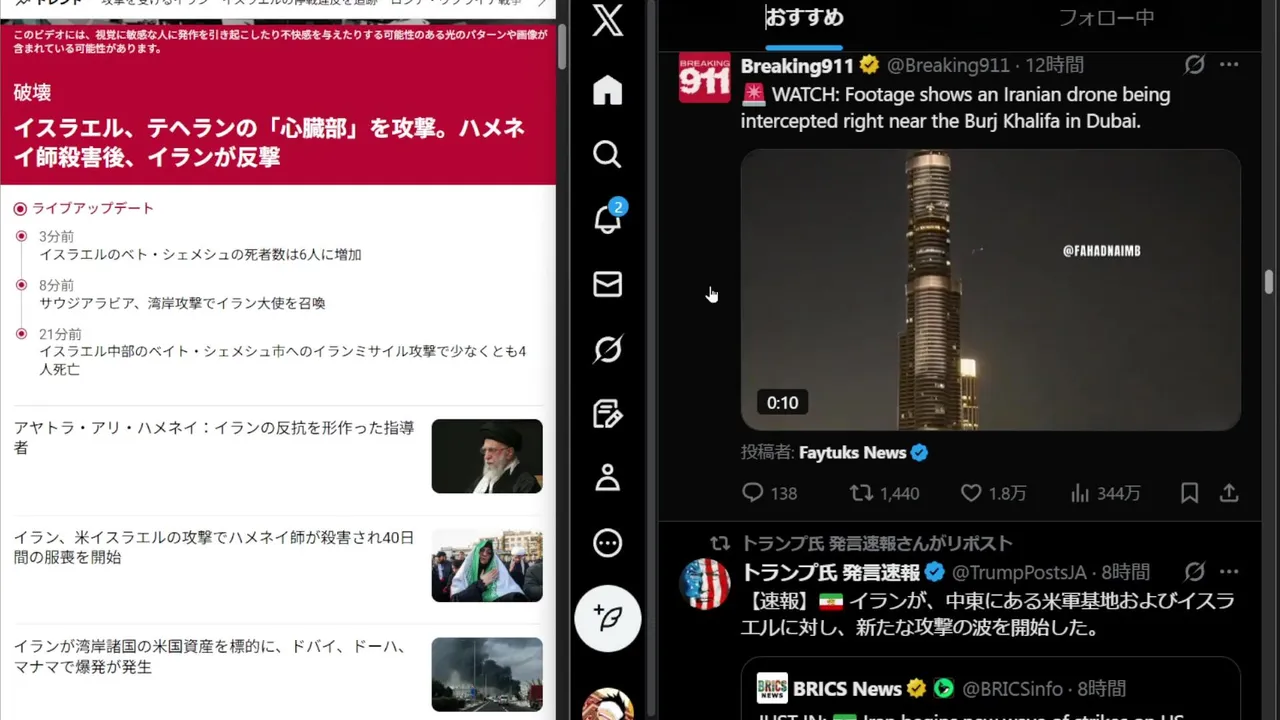Click the X timeline scrollbar thumb
Viewport: 1280px width, 720px height.
[1269, 282]
